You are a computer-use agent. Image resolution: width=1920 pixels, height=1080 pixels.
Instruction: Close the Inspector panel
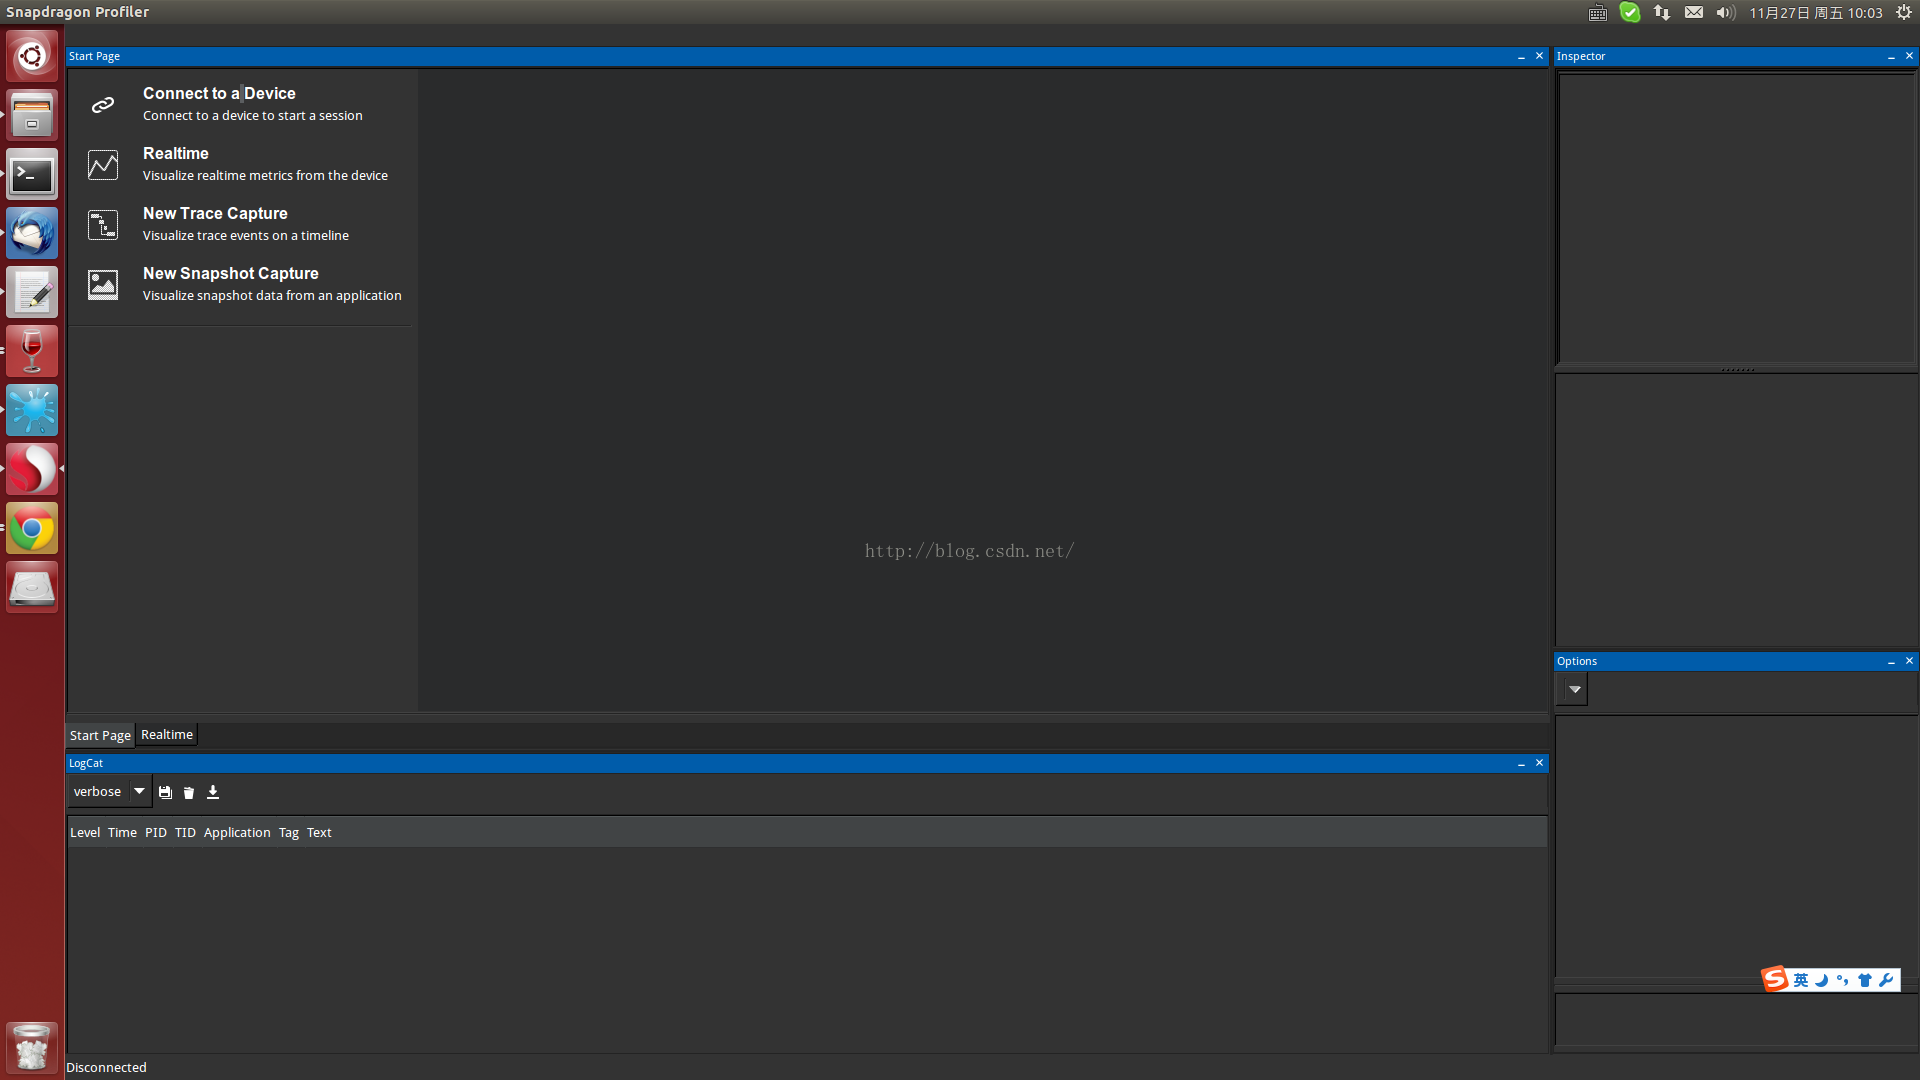tap(1909, 56)
